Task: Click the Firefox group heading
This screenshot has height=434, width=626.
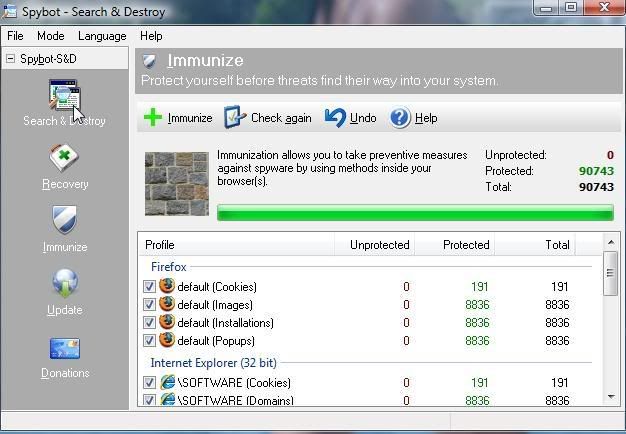Action: [x=168, y=267]
